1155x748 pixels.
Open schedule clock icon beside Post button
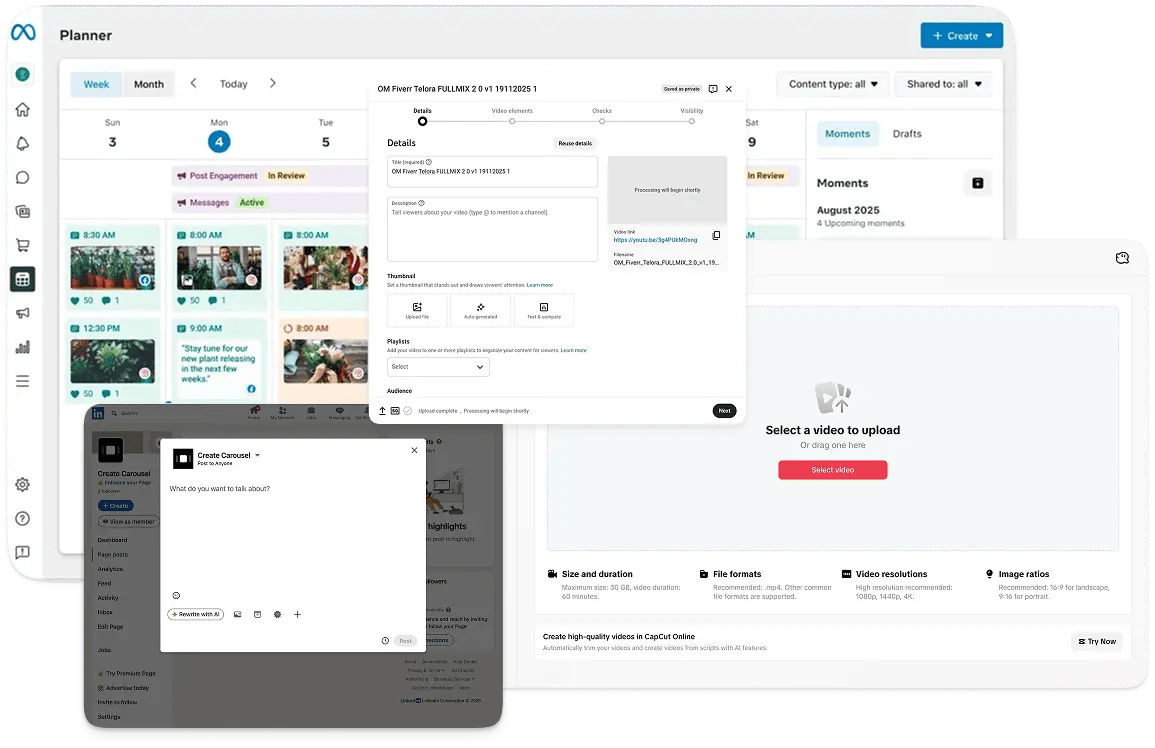pyautogui.click(x=385, y=641)
